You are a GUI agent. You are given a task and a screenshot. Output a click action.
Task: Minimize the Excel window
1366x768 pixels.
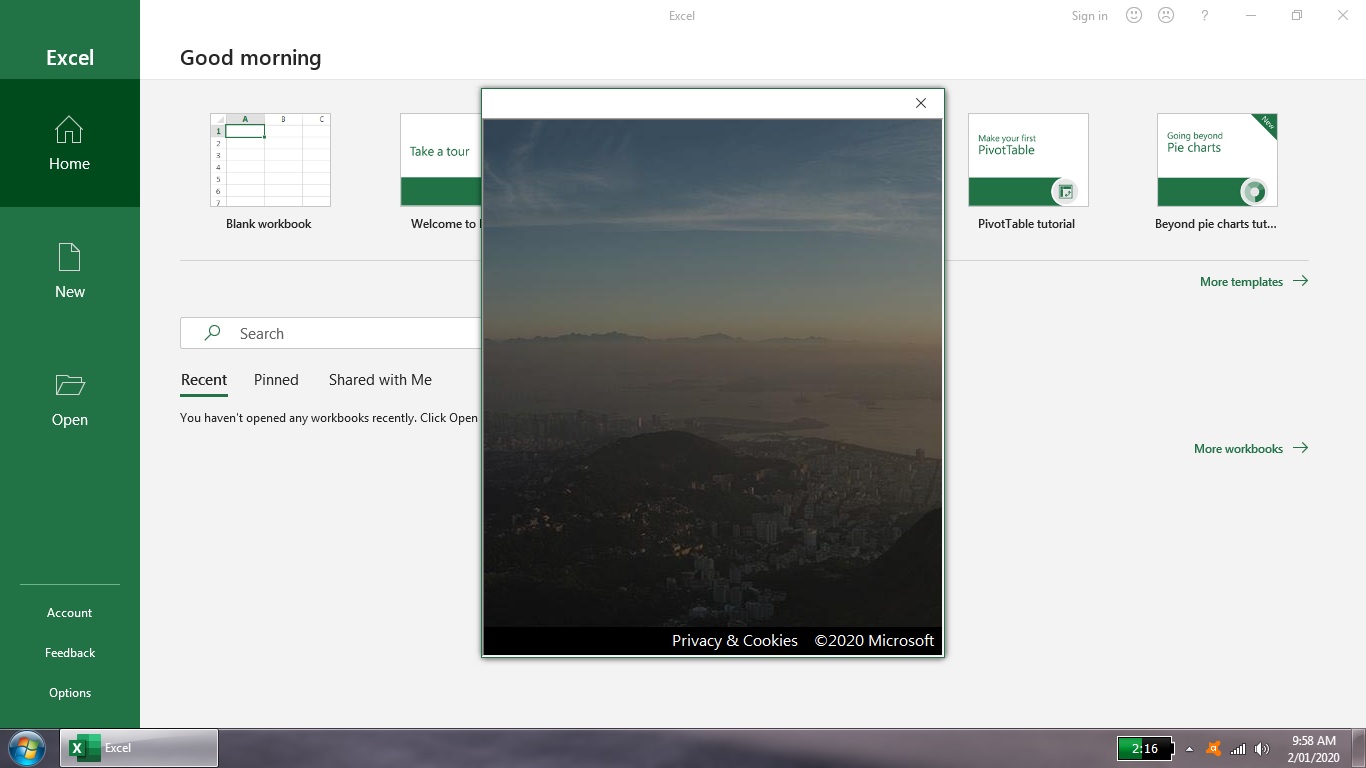pos(1252,15)
